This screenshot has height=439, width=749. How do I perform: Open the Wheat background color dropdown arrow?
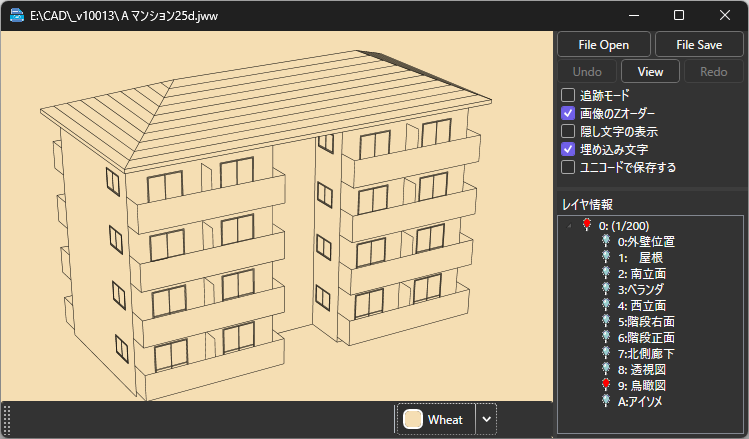pos(486,420)
